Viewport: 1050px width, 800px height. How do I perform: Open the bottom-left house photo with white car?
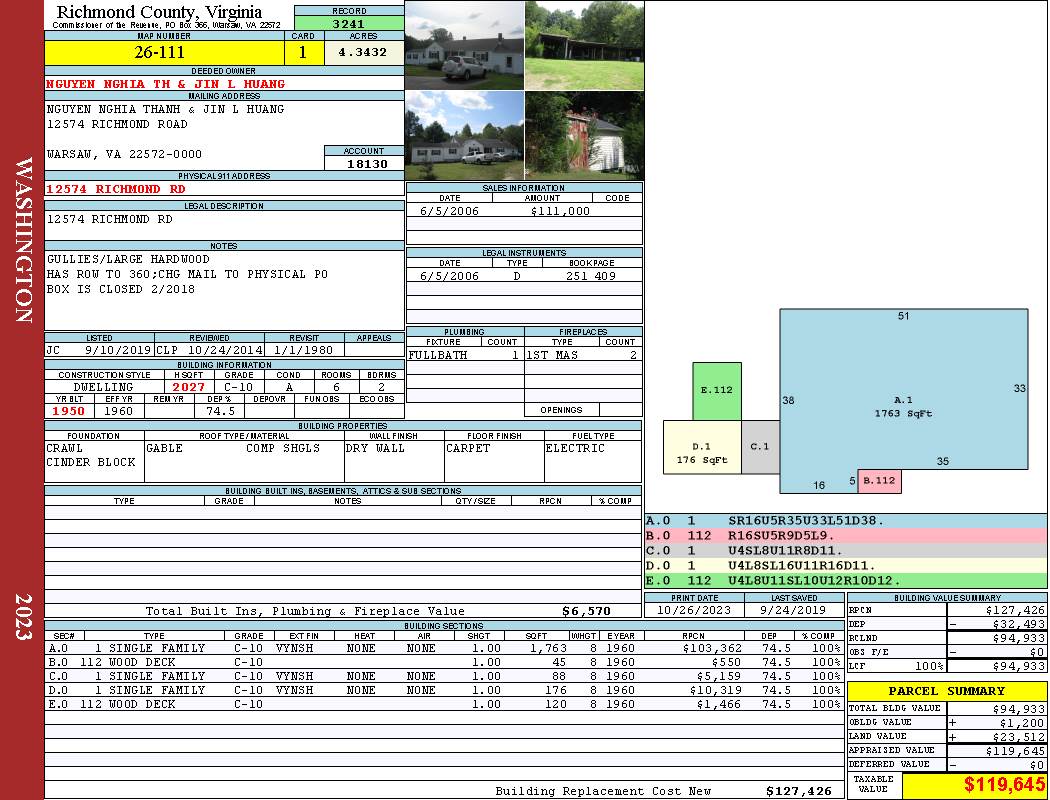(464, 136)
